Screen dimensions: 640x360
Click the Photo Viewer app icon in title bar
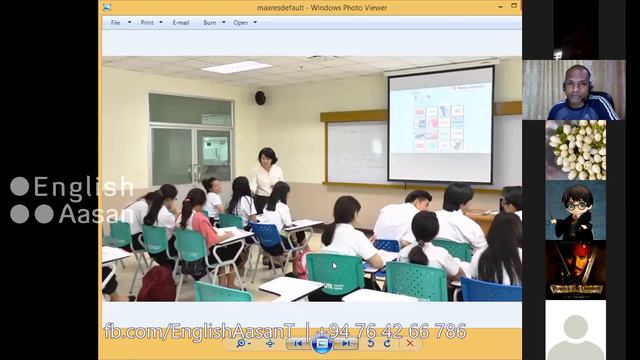(107, 7)
